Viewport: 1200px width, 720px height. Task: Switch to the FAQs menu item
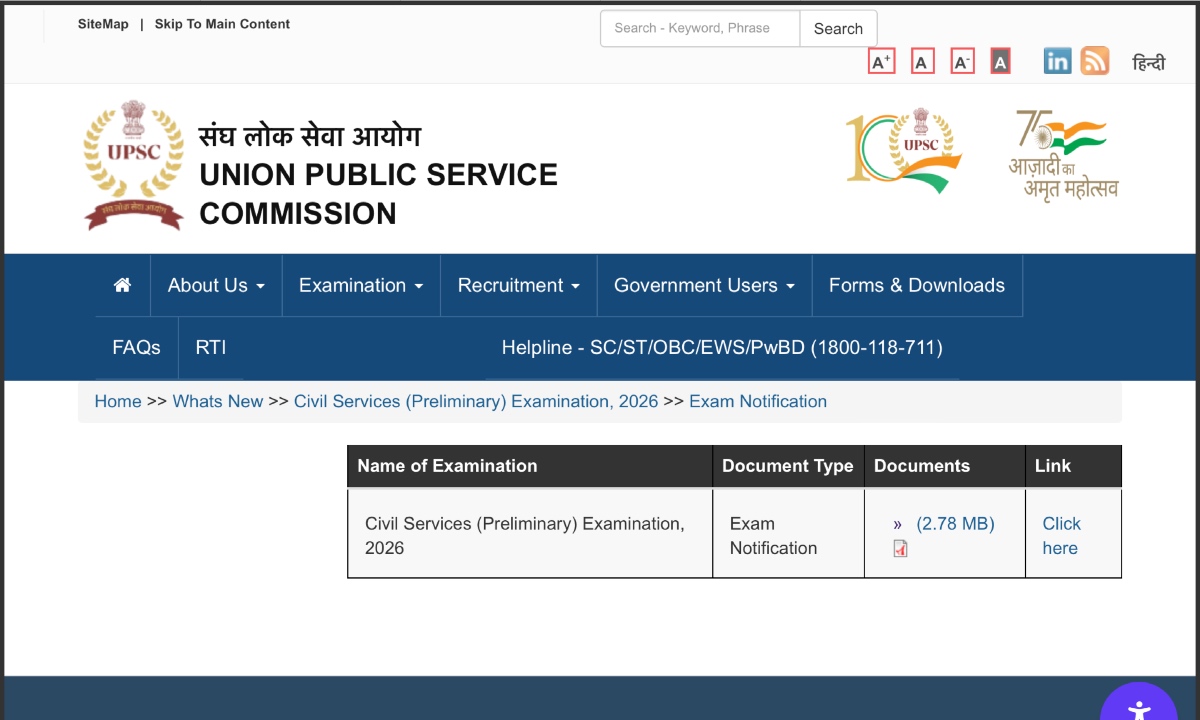tap(136, 347)
